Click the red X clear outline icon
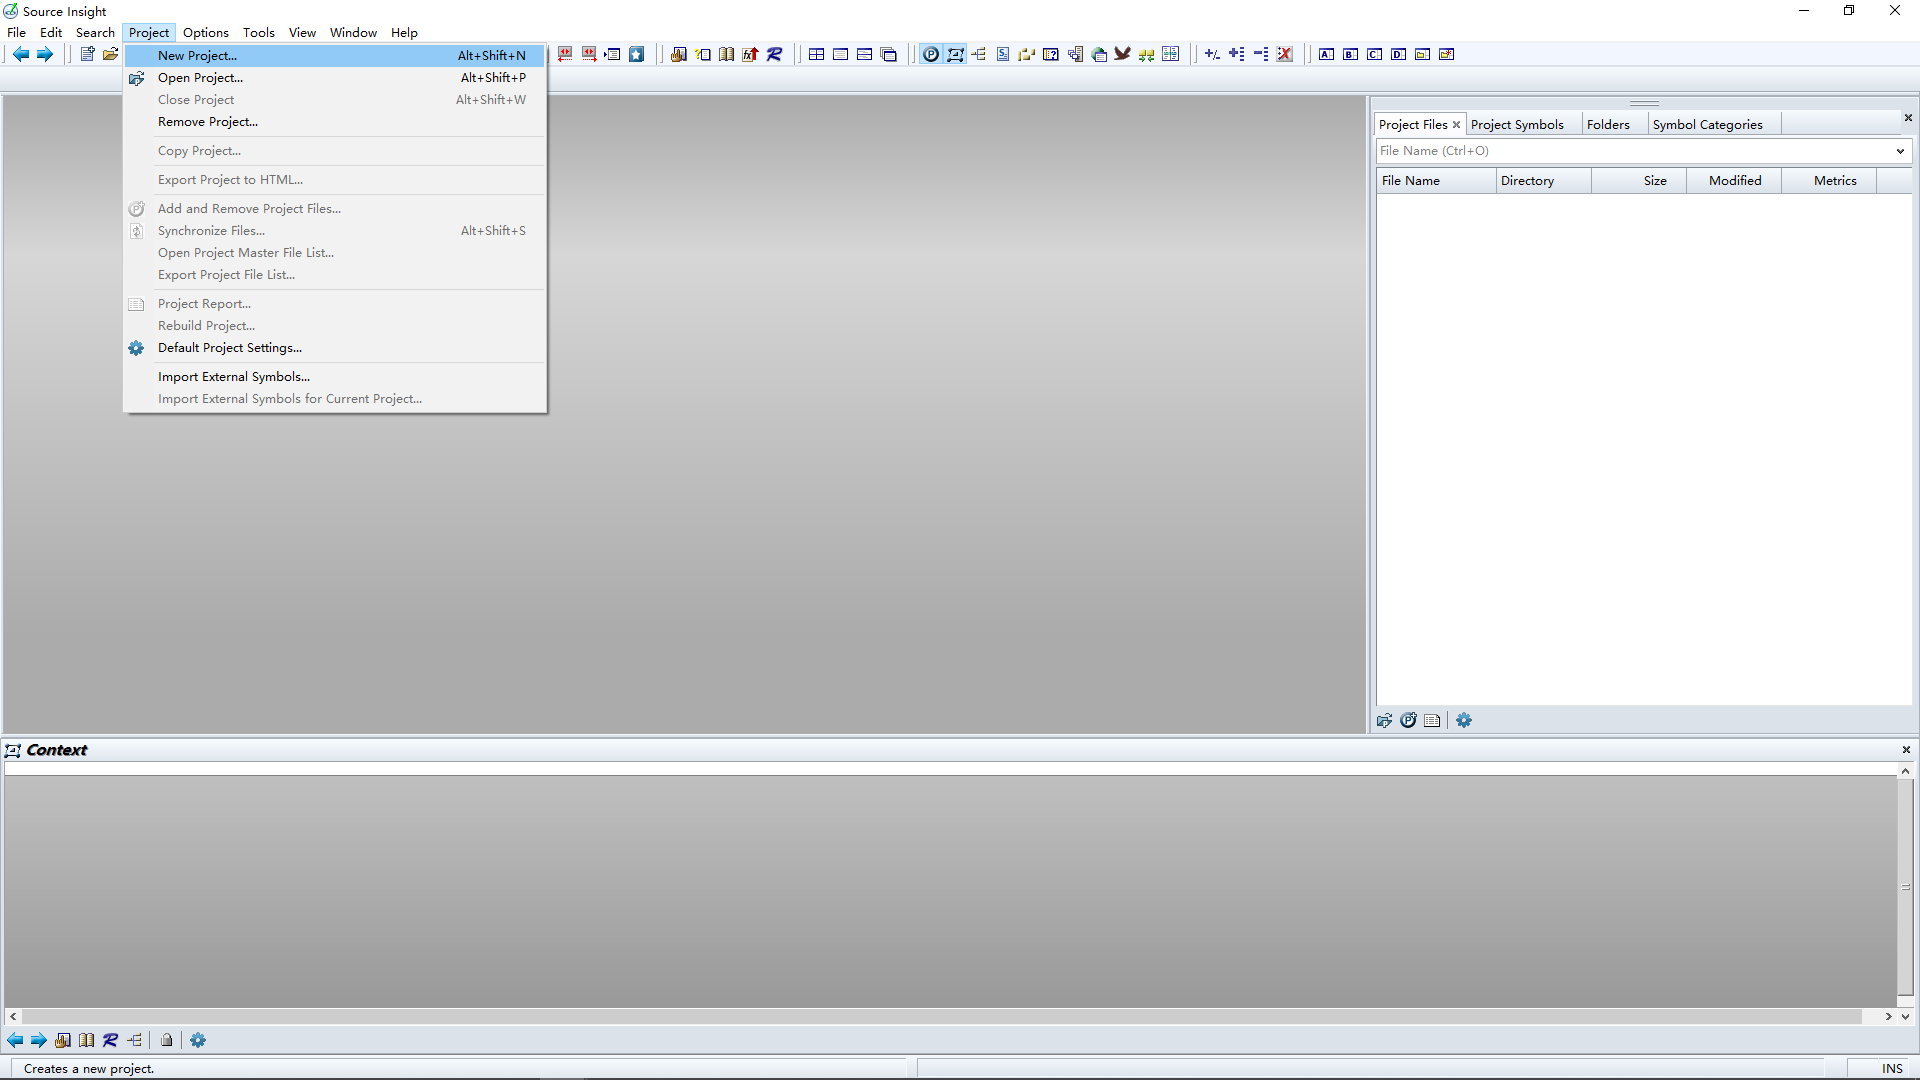Viewport: 1920px width, 1080px height. pos(1285,54)
